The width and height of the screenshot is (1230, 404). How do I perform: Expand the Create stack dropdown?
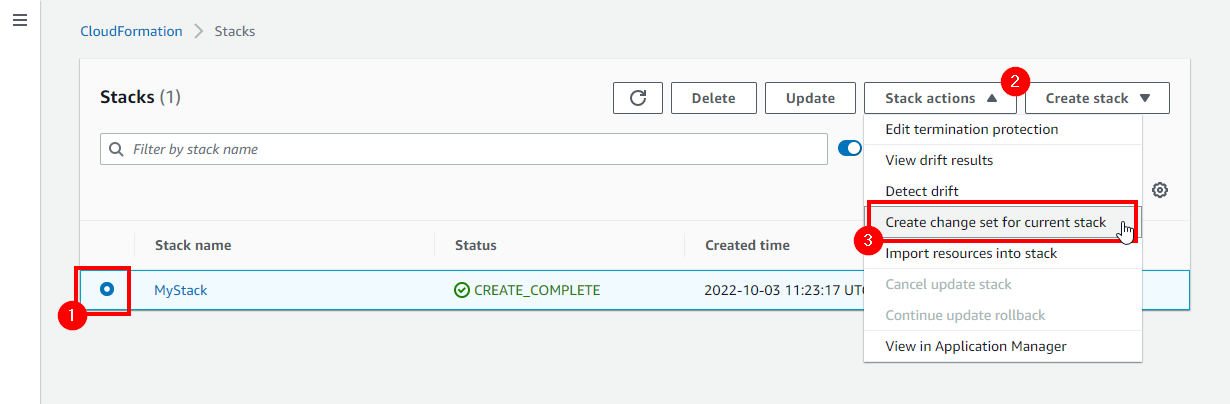point(1097,98)
